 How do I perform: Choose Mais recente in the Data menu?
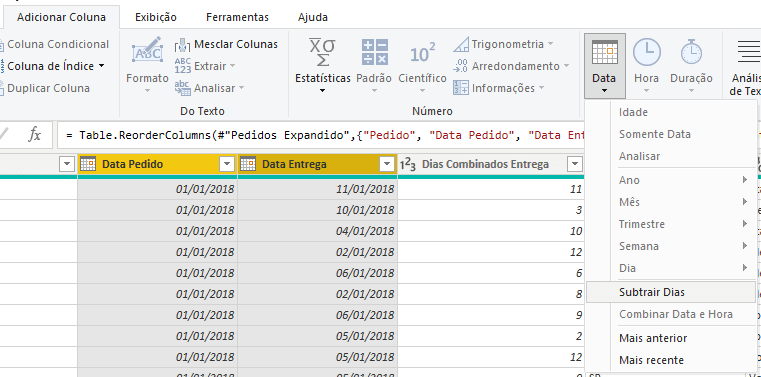pos(671,360)
